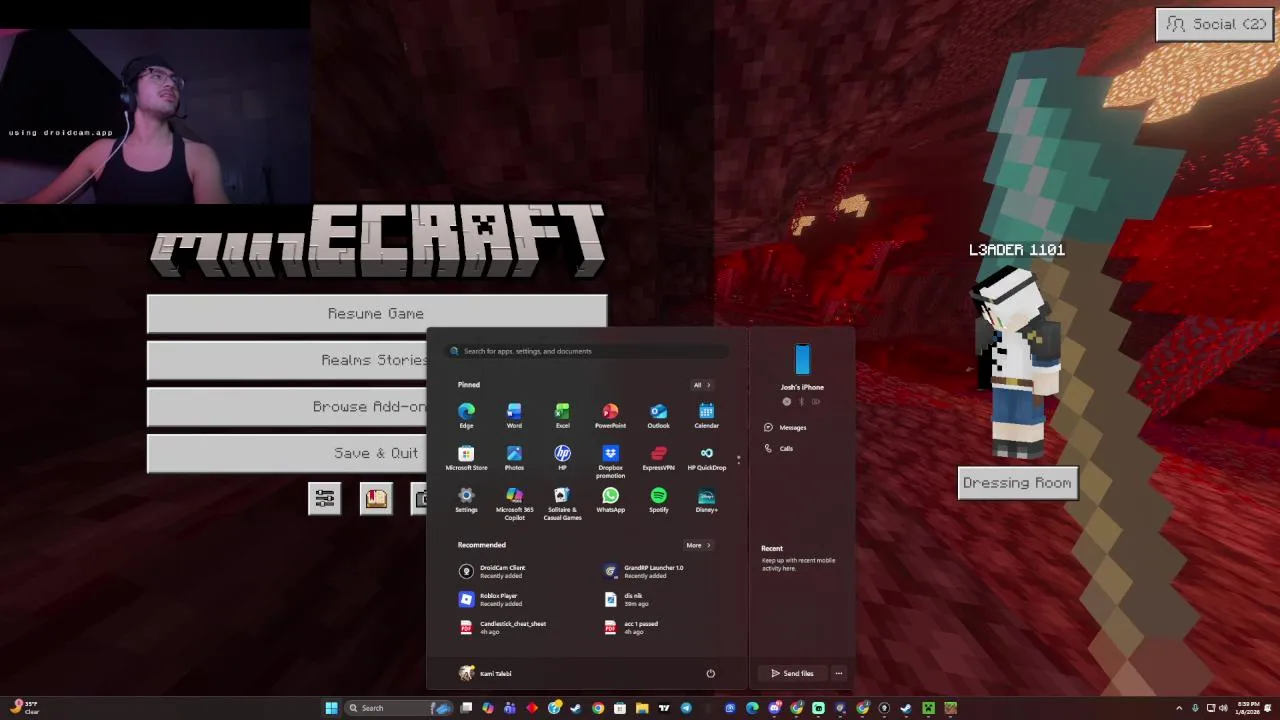Open Calls for Josh's iPhone
The width and height of the screenshot is (1280, 720).
[779, 448]
